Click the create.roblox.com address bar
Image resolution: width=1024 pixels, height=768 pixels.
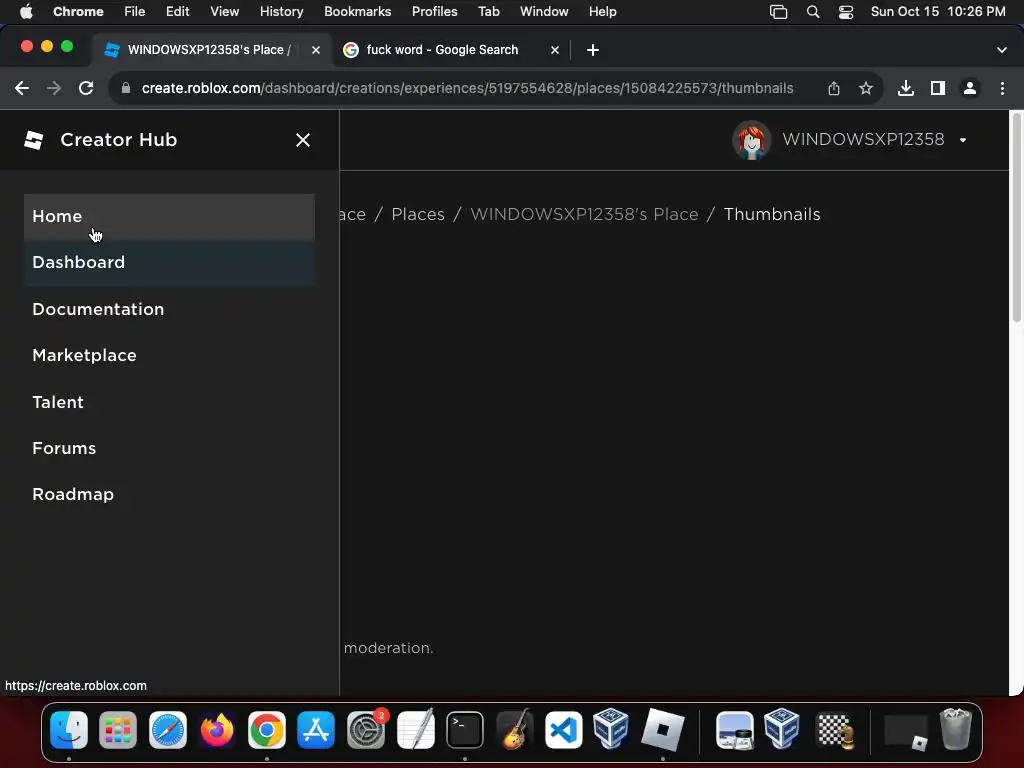468,88
